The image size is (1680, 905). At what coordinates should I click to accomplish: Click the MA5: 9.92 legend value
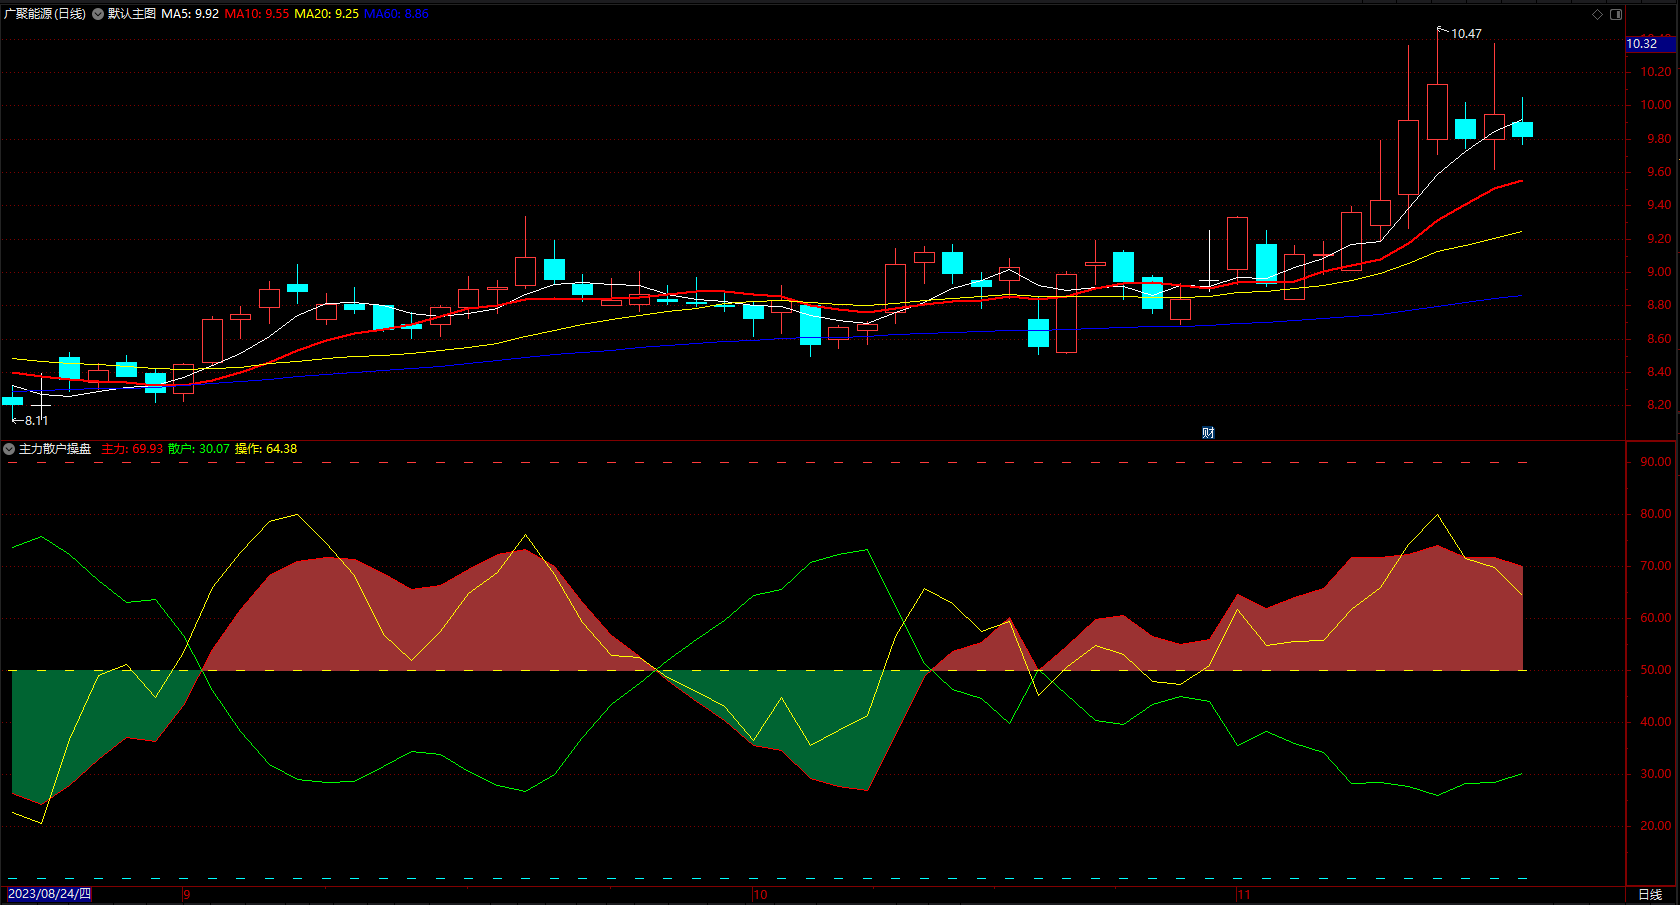point(190,14)
